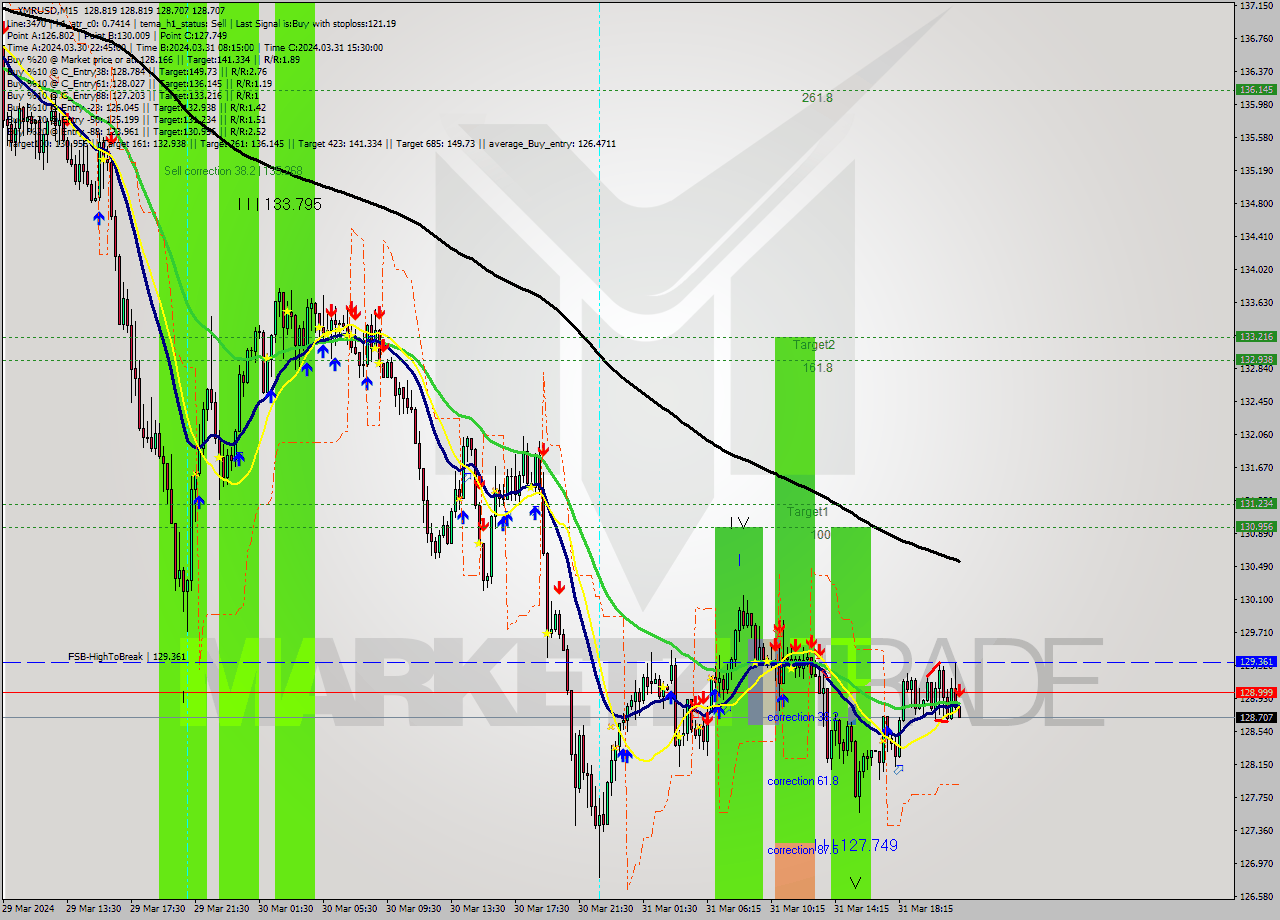The width and height of the screenshot is (1280, 920).
Task: Click the 136.760 price axis label
Action: [x=1256, y=39]
